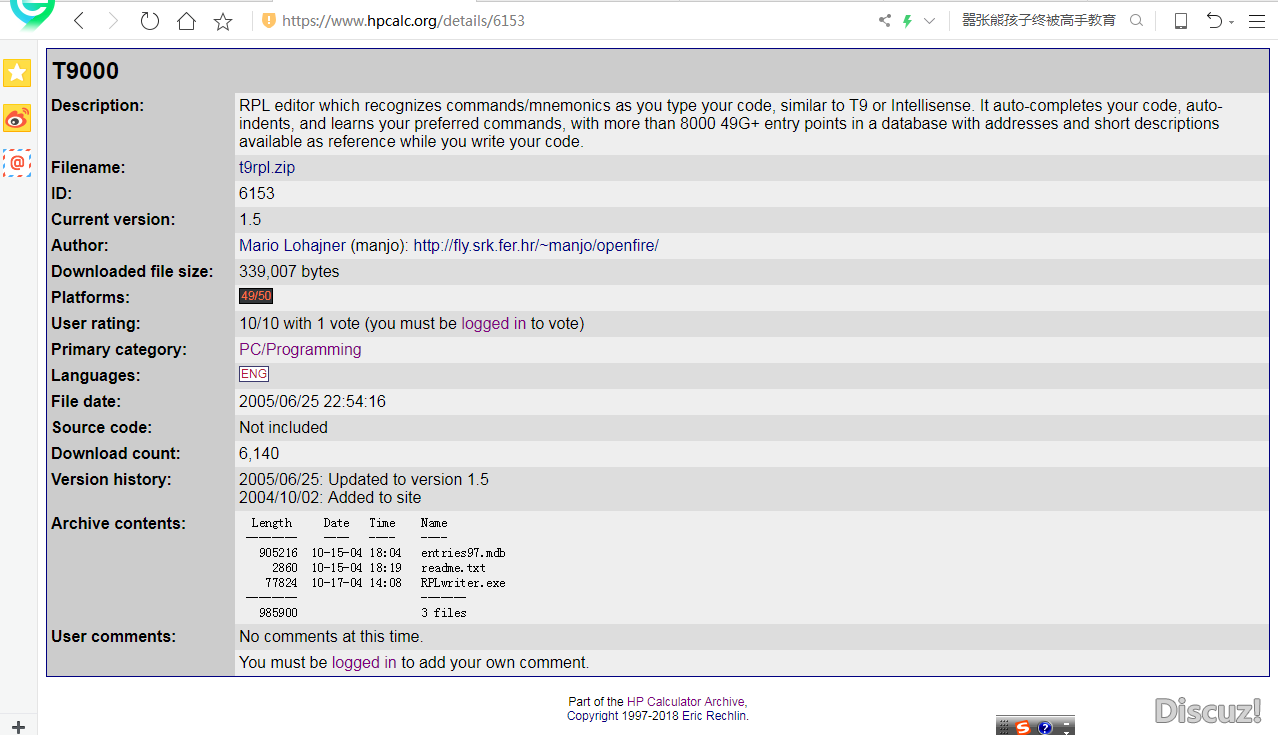1278x735 pixels.
Task: Click the 'Added to site' history line
Action: [x=330, y=498]
